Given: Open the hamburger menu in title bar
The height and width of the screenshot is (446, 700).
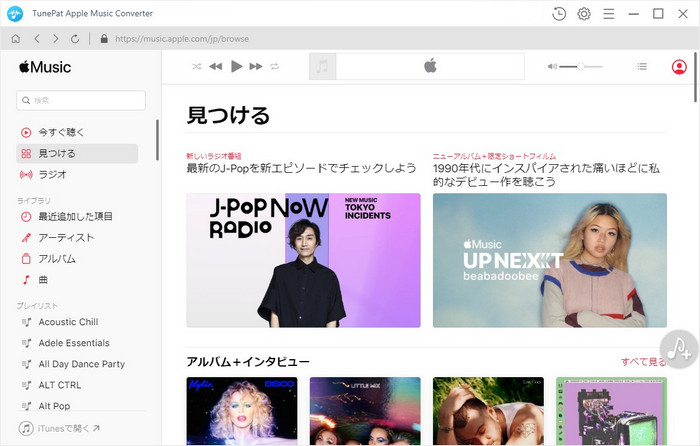Looking at the screenshot, I should (608, 14).
